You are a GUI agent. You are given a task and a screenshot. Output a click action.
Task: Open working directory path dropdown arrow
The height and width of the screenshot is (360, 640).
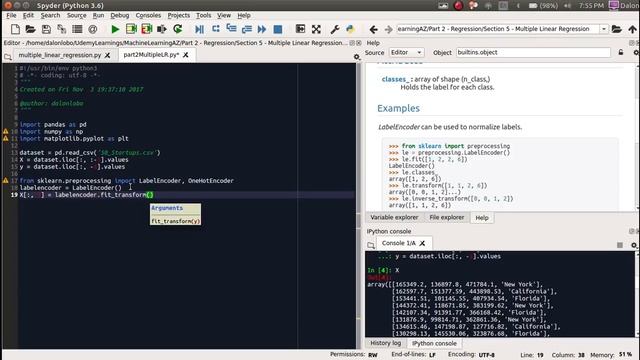pos(604,29)
